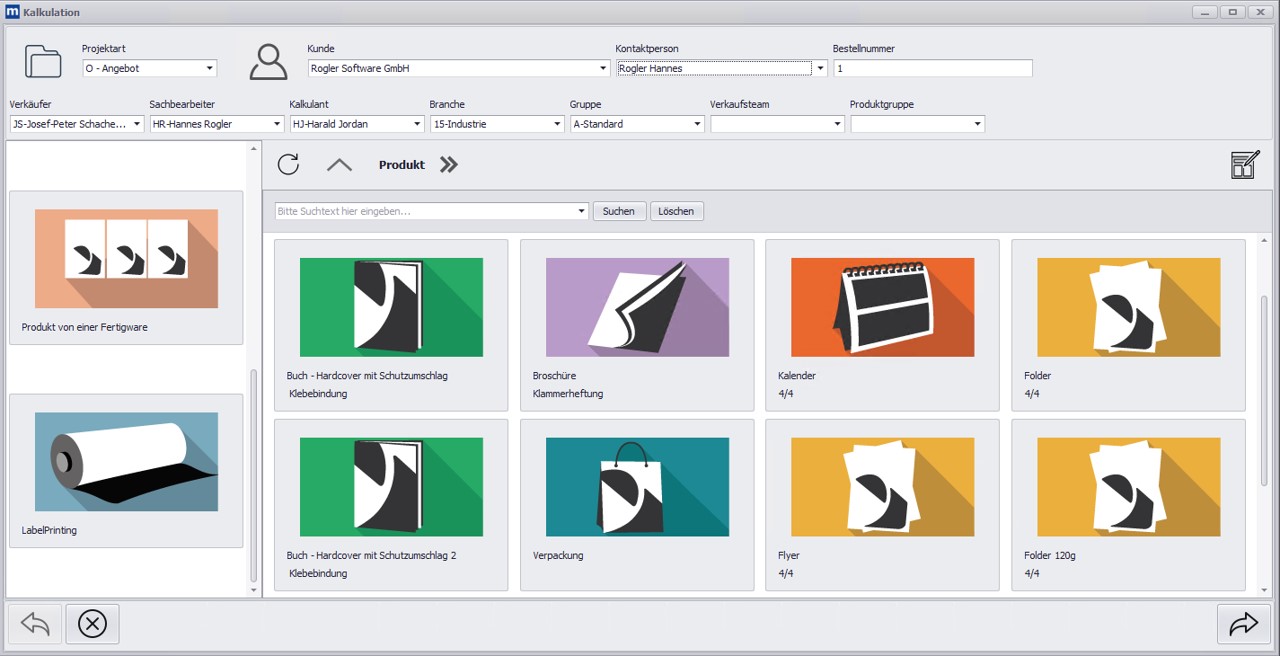Click the Suchen button
1280x656 pixels.
618,211
